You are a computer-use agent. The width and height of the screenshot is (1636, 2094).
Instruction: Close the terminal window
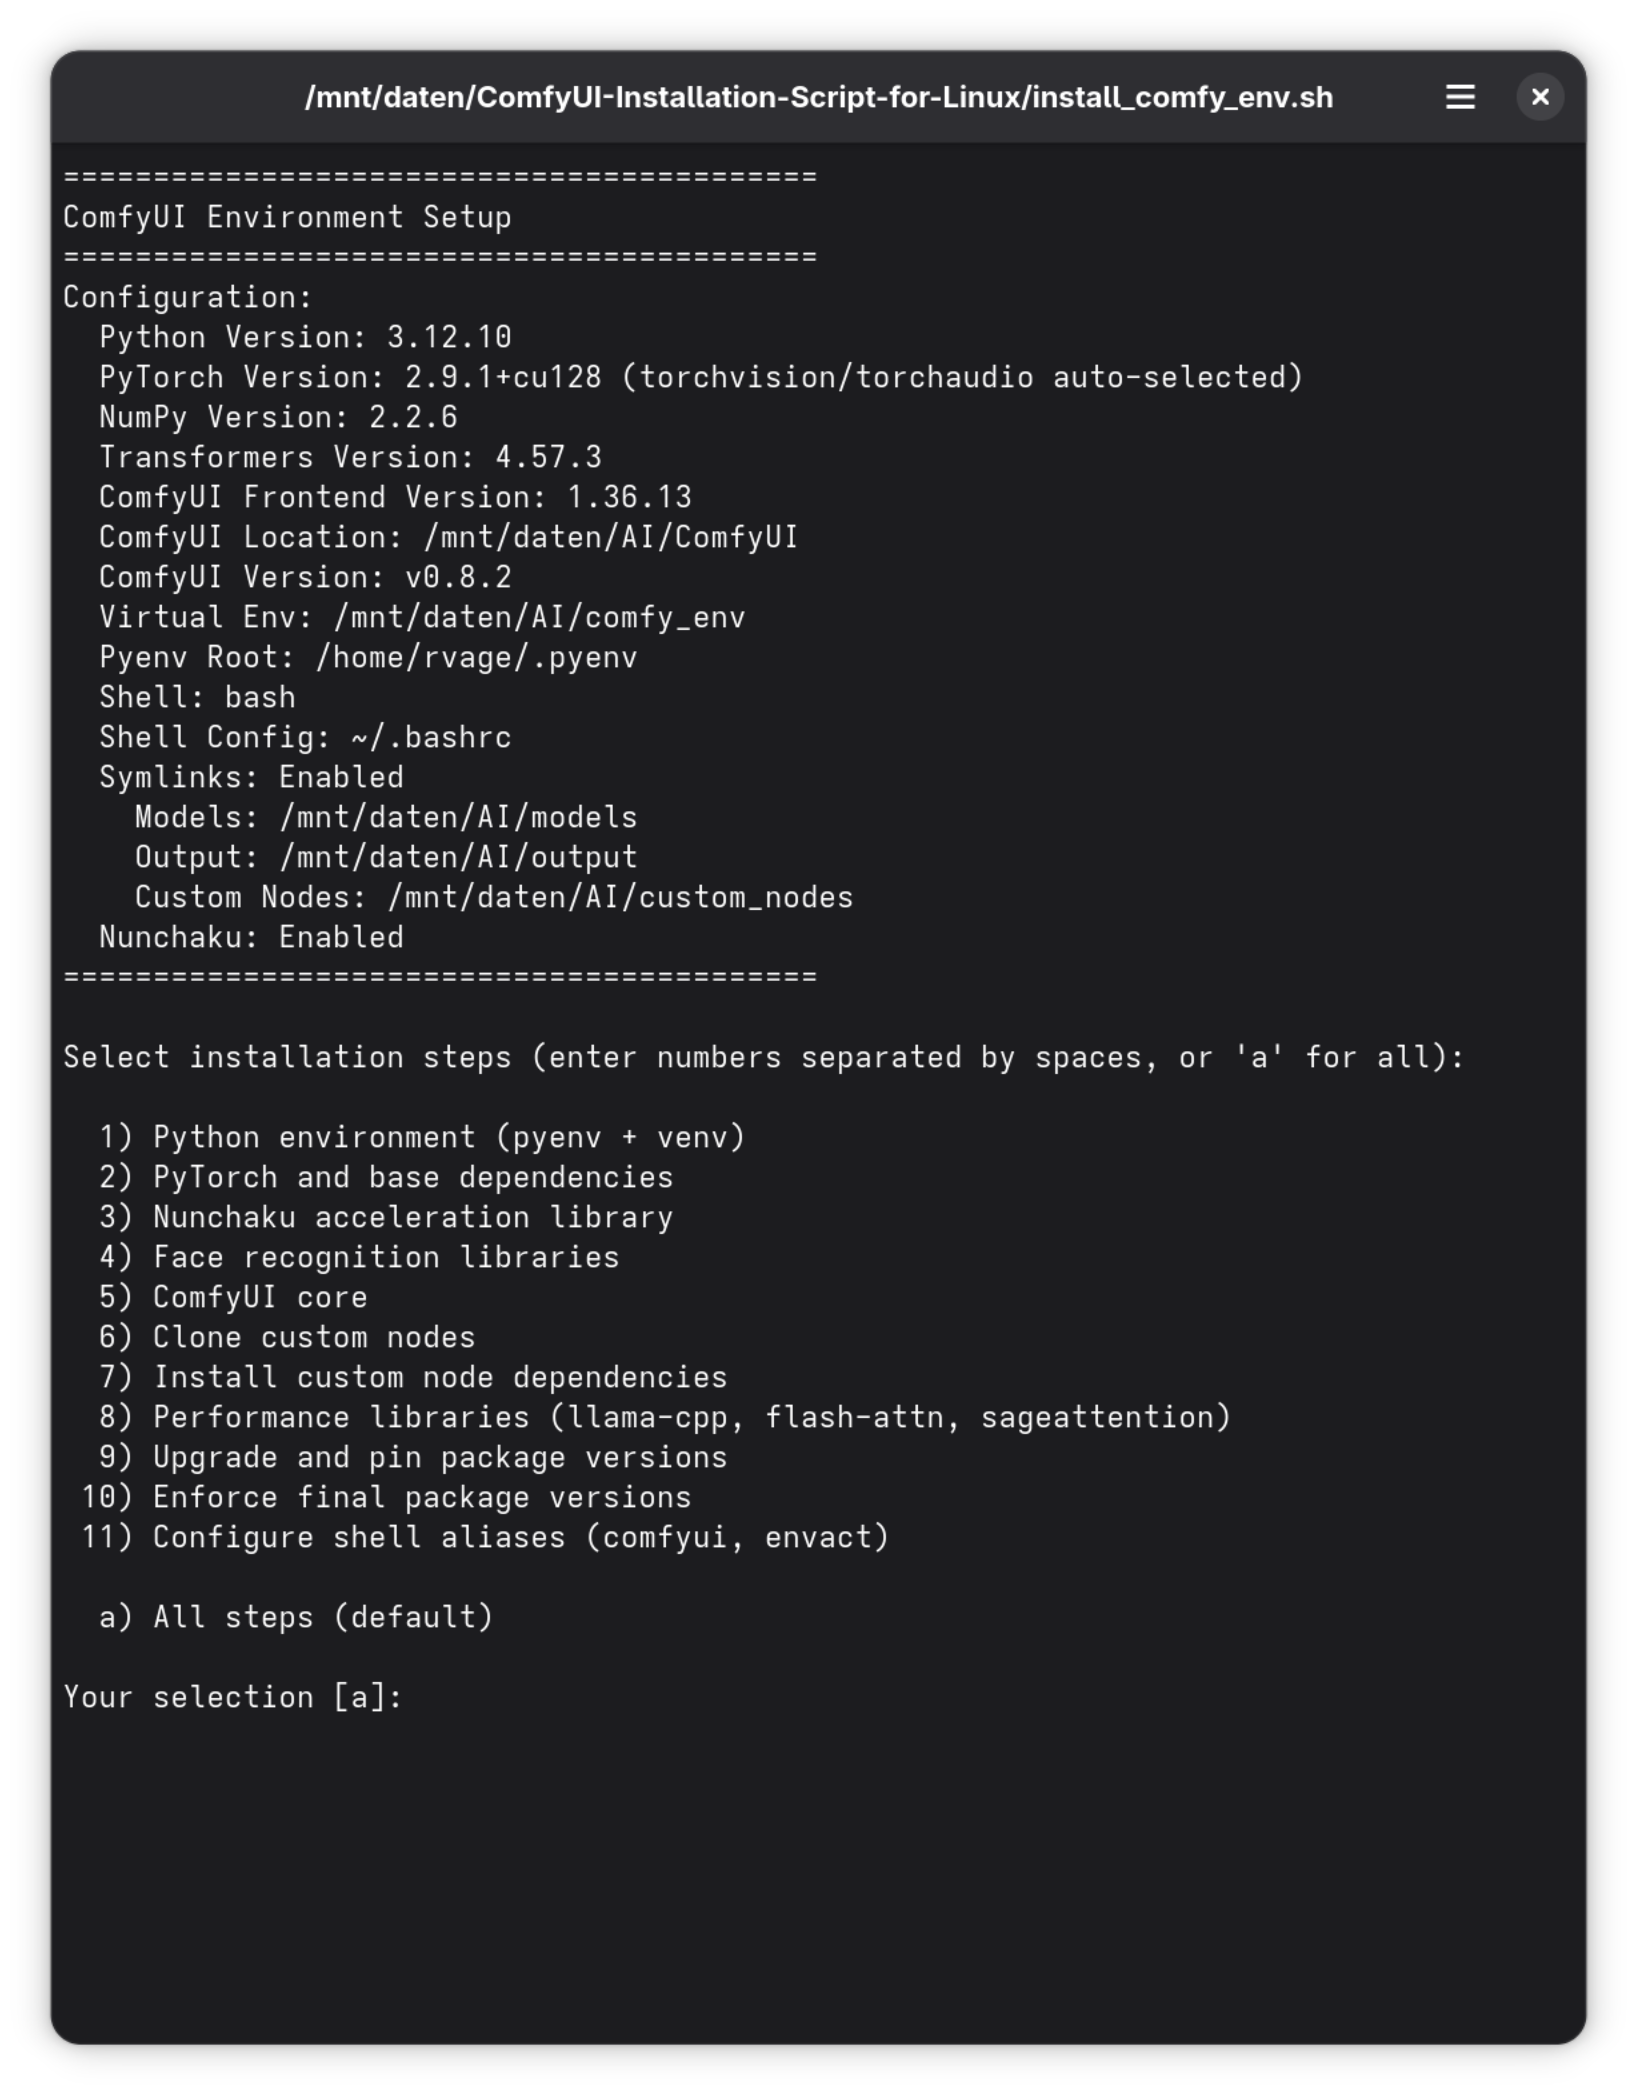click(1540, 97)
